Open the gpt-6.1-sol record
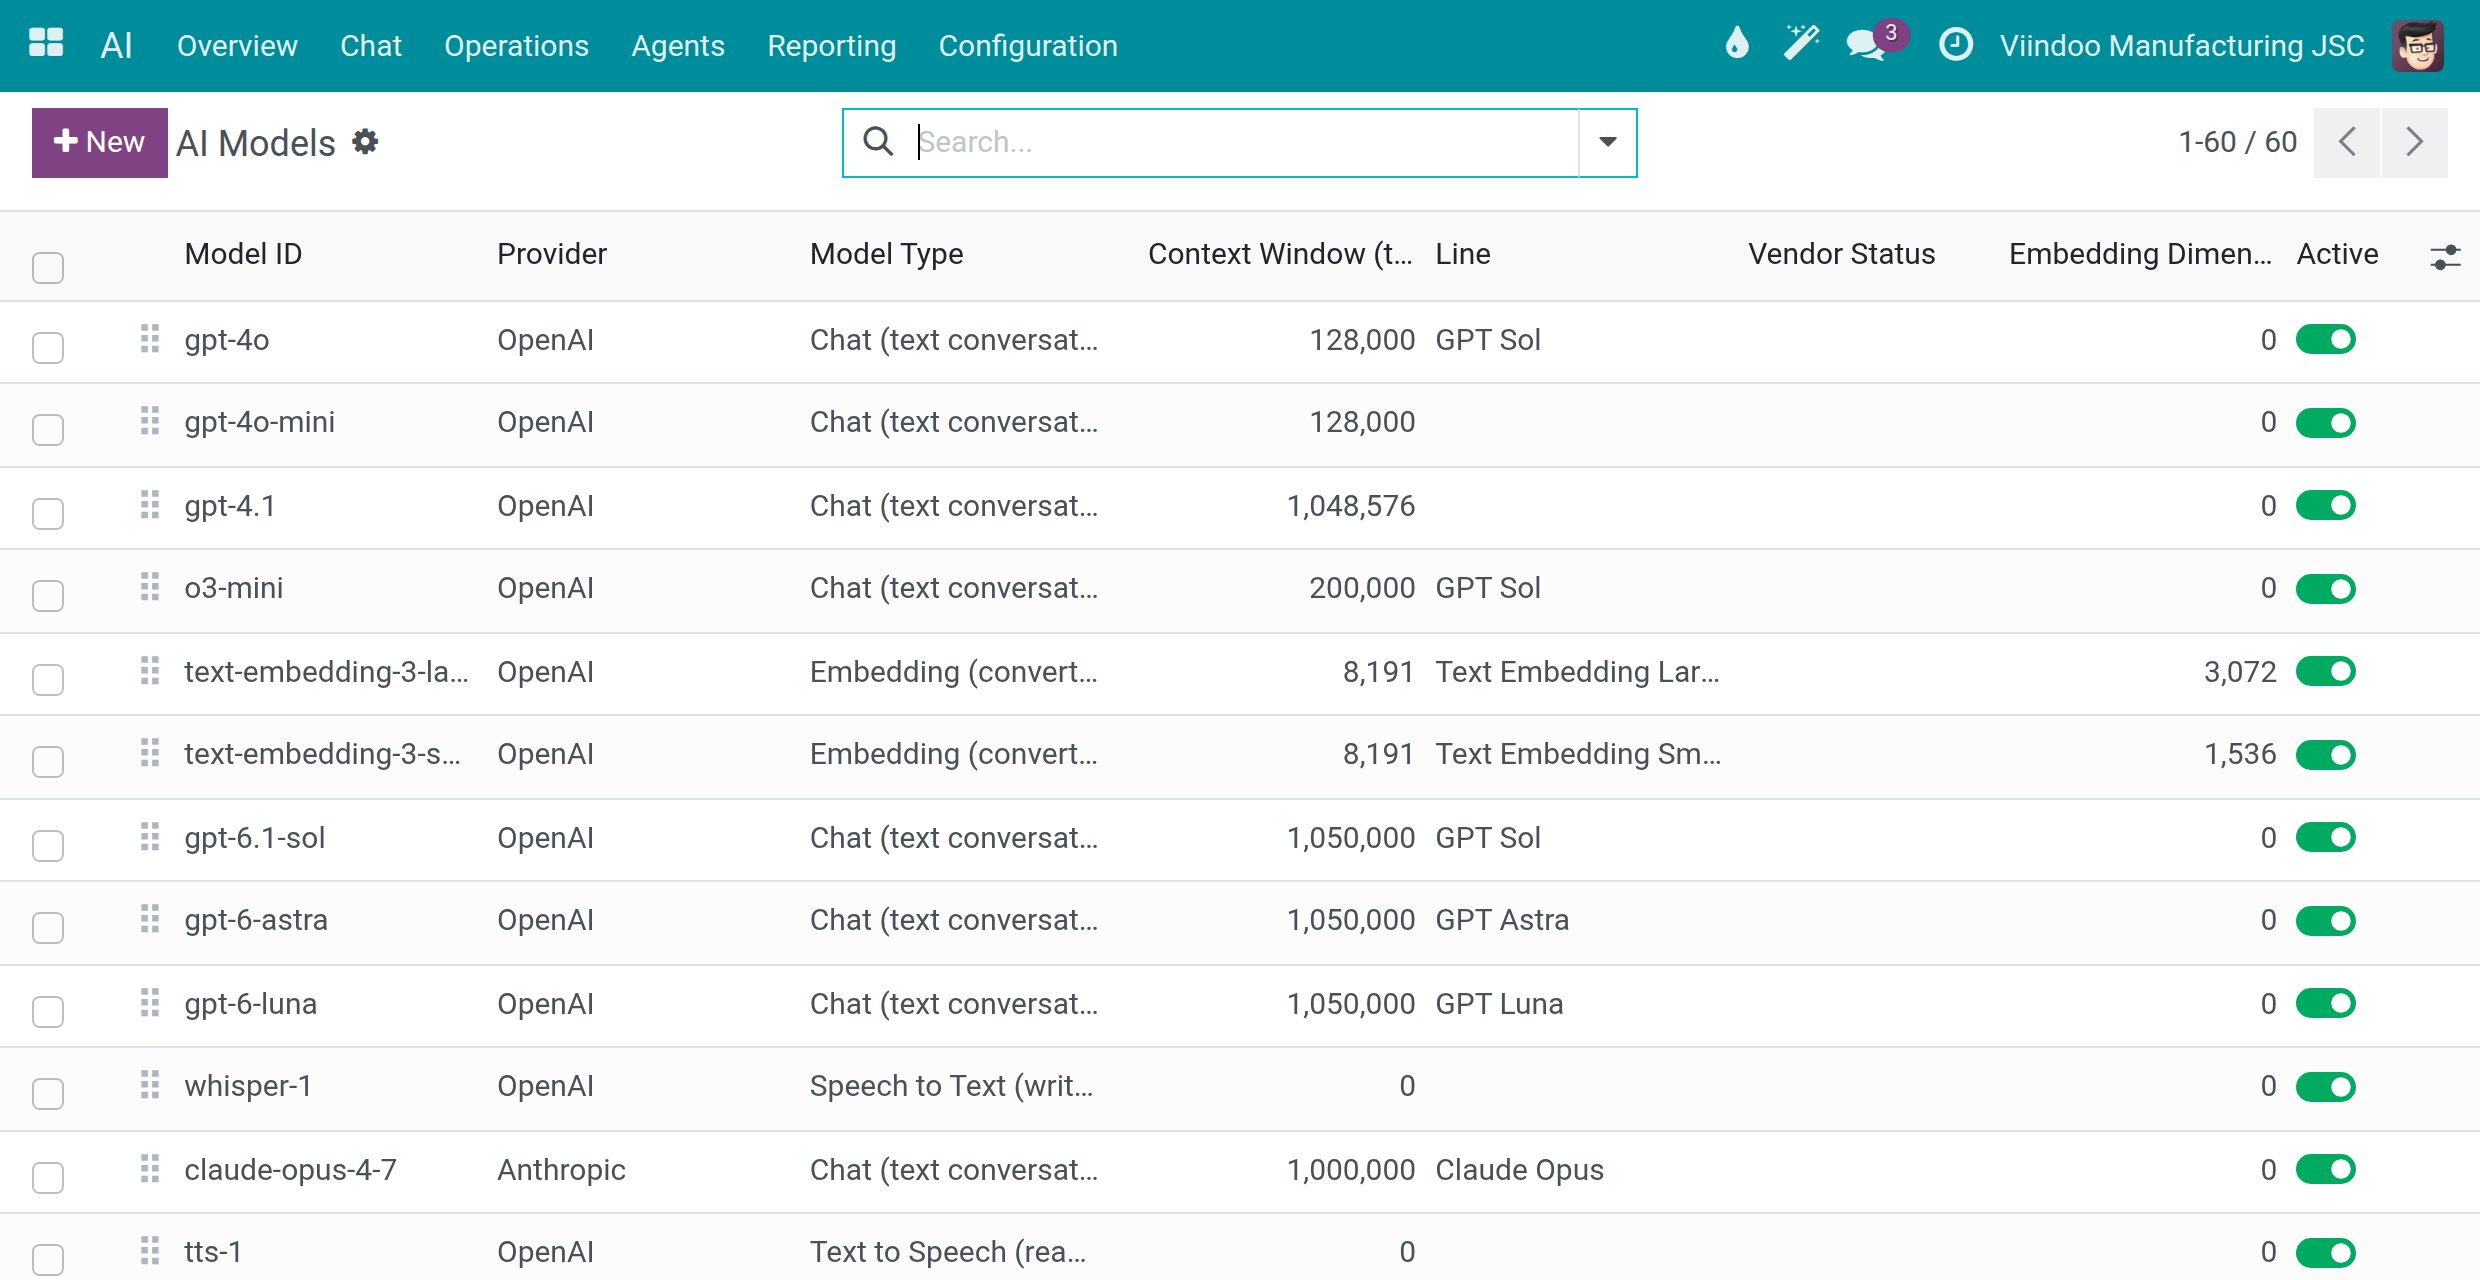Image resolution: width=2480 pixels, height=1280 pixels. point(255,838)
